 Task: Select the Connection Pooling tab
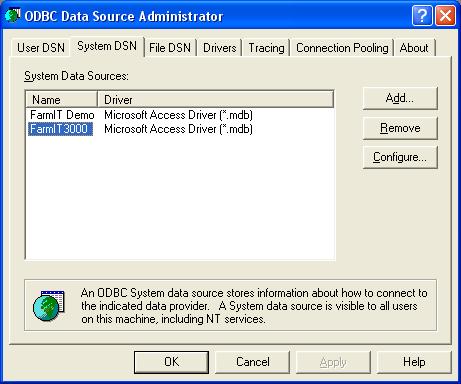(342, 48)
